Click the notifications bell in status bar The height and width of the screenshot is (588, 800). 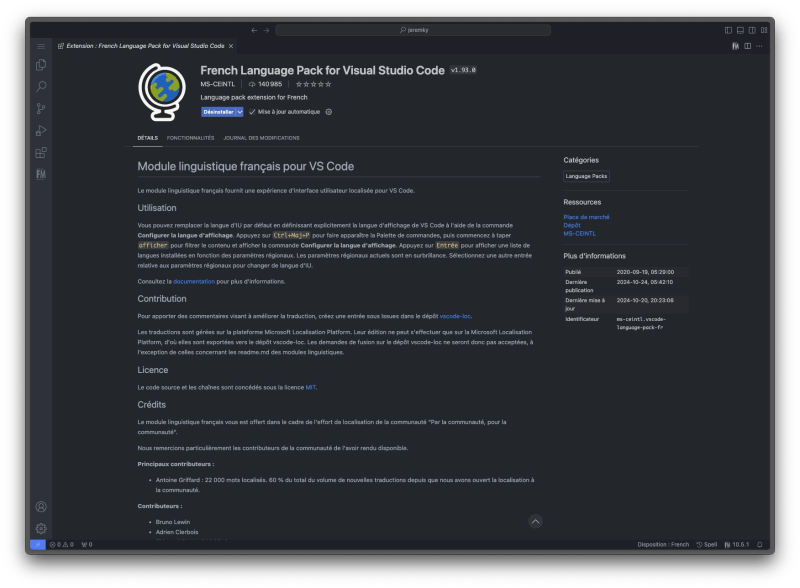pos(759,544)
